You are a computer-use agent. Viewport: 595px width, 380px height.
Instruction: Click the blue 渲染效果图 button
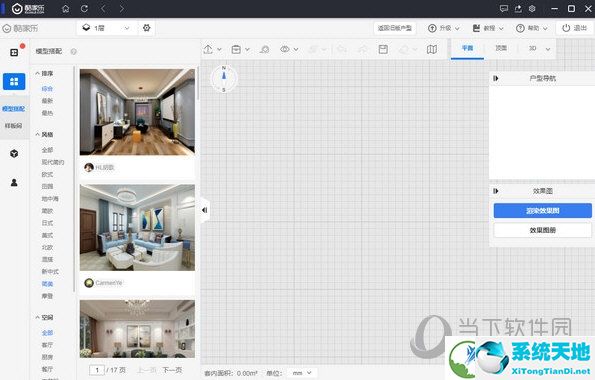coord(543,210)
